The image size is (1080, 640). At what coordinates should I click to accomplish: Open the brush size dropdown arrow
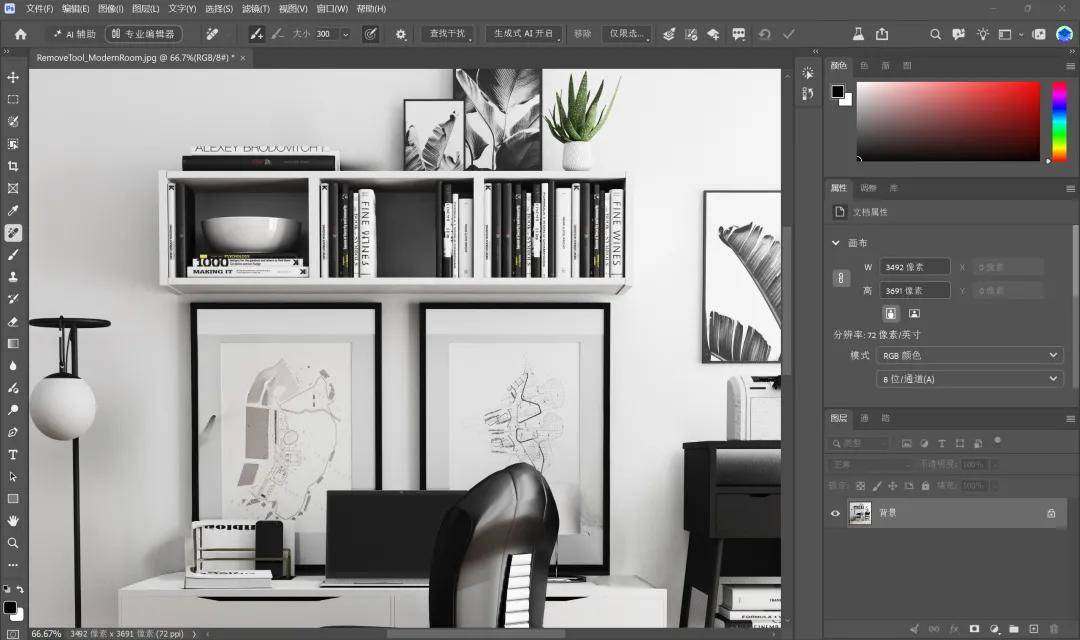click(x=346, y=34)
